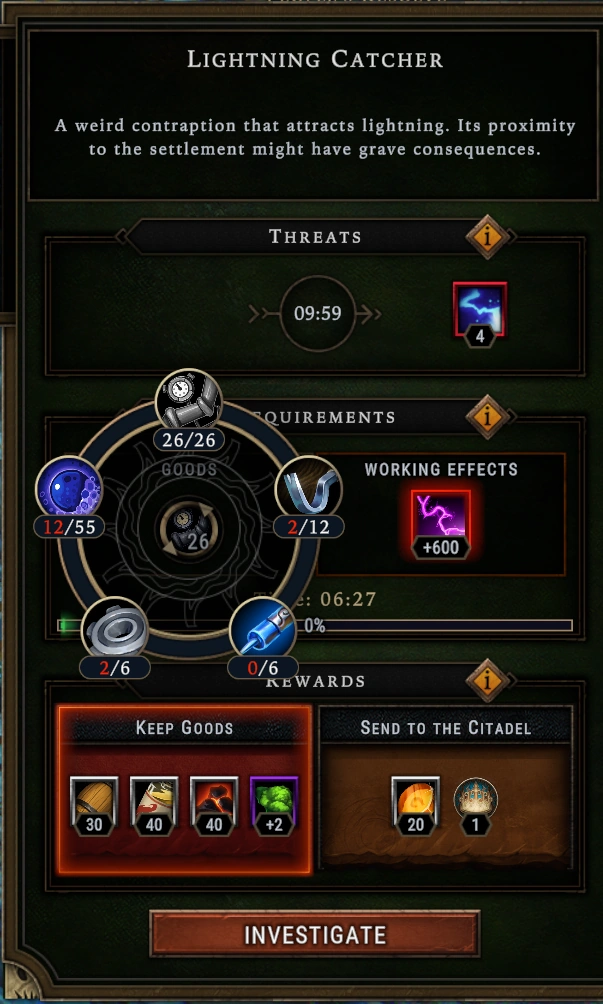Click the barrel reward icon 30
603x1004 pixels.
click(x=94, y=806)
